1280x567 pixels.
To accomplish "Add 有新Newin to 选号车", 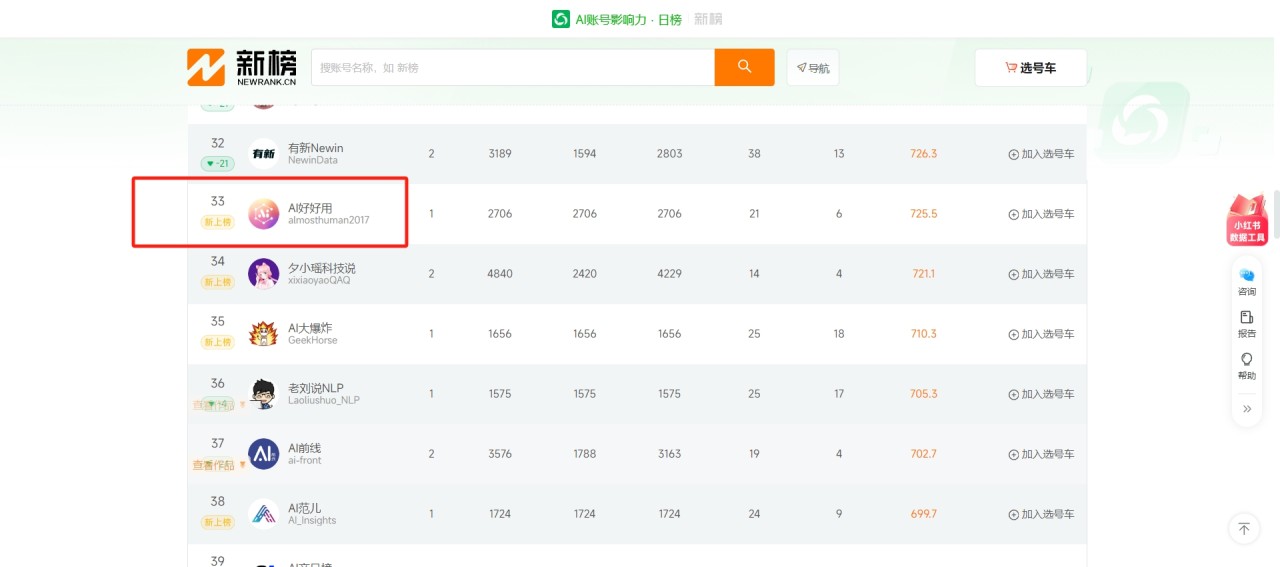I will (x=1041, y=154).
